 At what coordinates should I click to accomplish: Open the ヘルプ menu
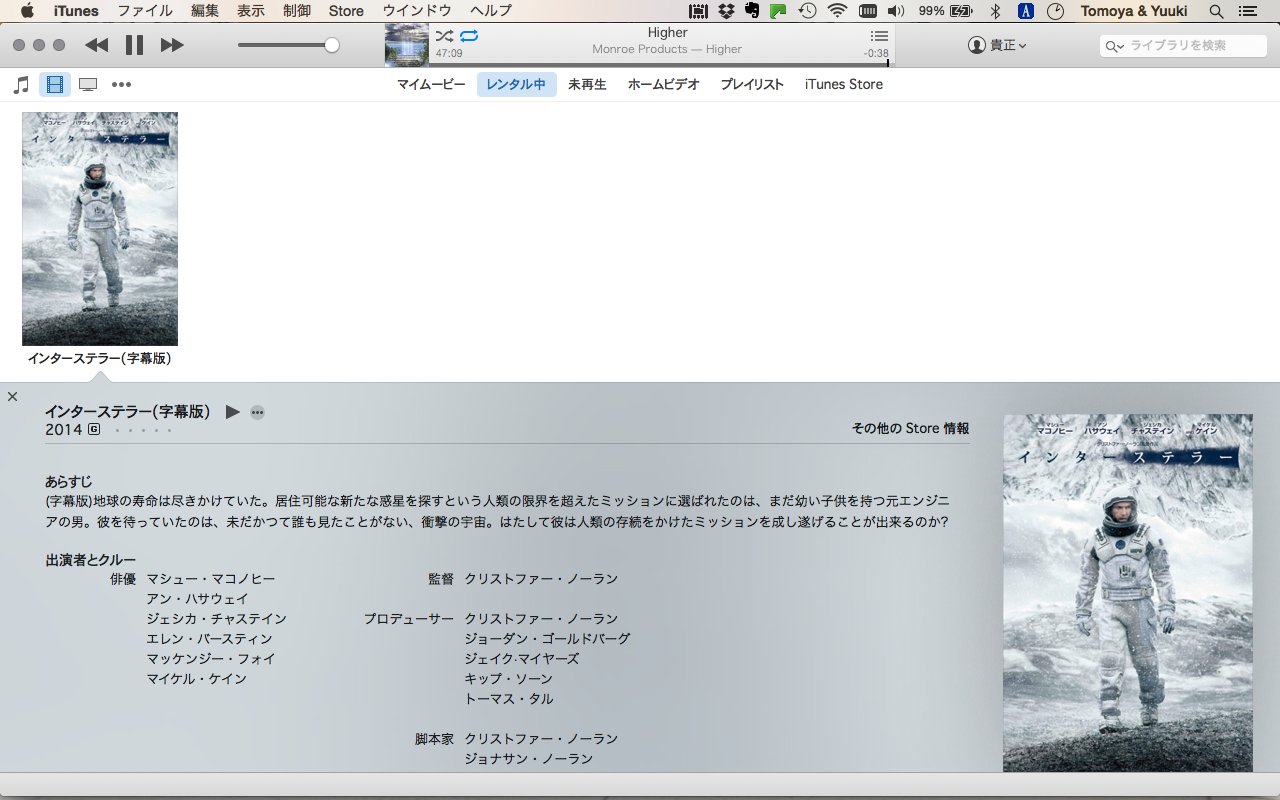coord(491,11)
